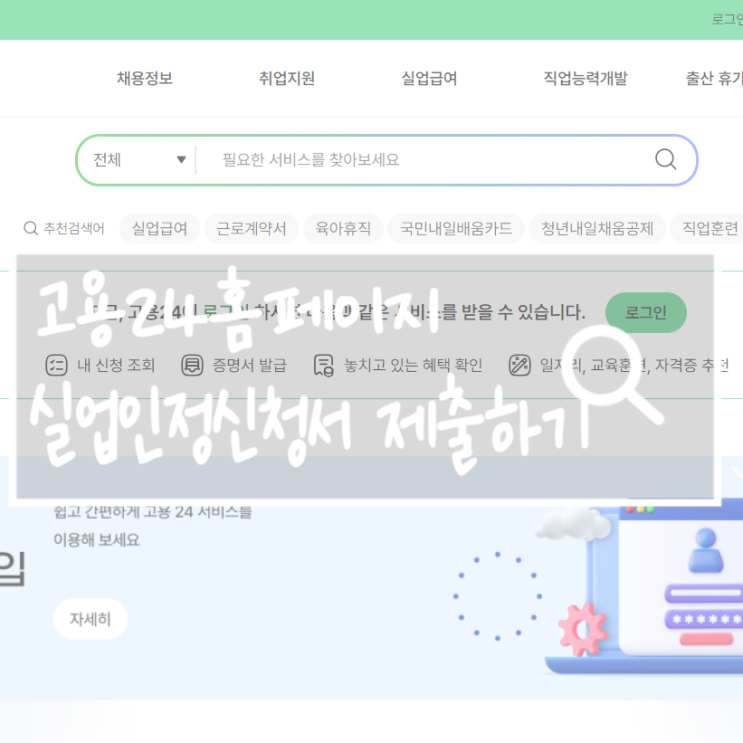Click the pink gear illustration
743x743 pixels.
pyautogui.click(x=582, y=630)
